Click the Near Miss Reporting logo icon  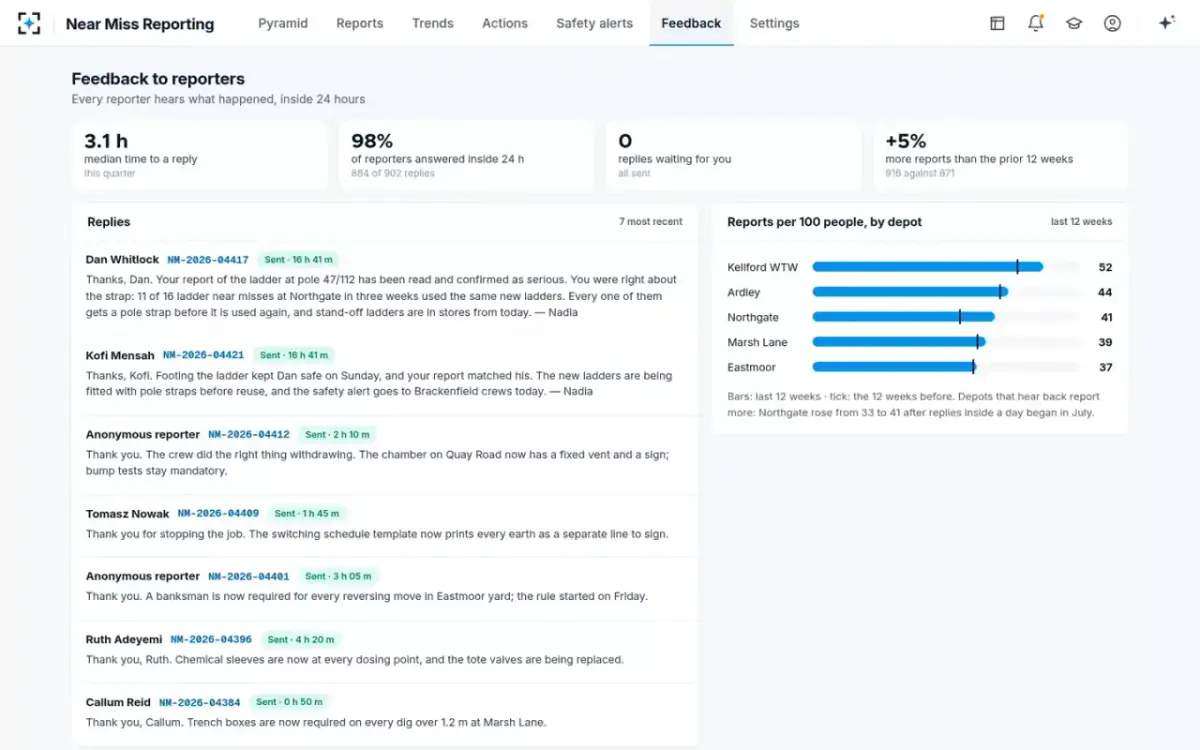click(29, 23)
